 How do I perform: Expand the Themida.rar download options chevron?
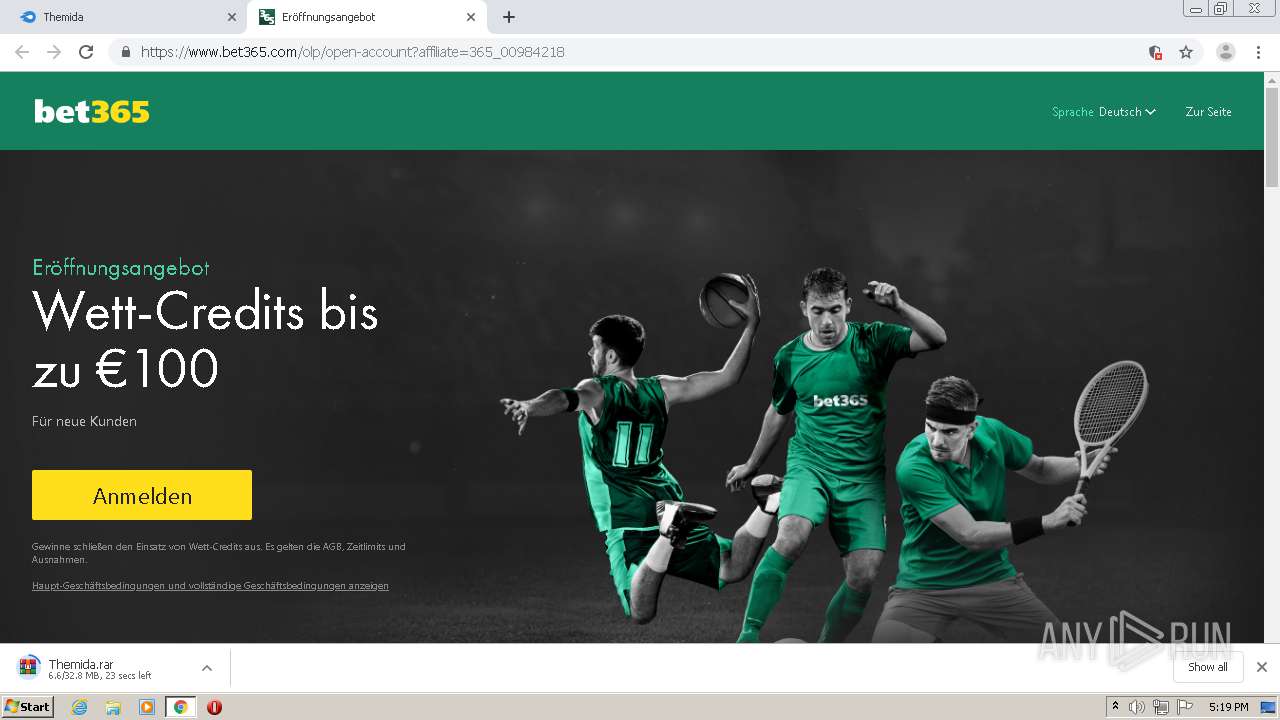tap(207, 668)
